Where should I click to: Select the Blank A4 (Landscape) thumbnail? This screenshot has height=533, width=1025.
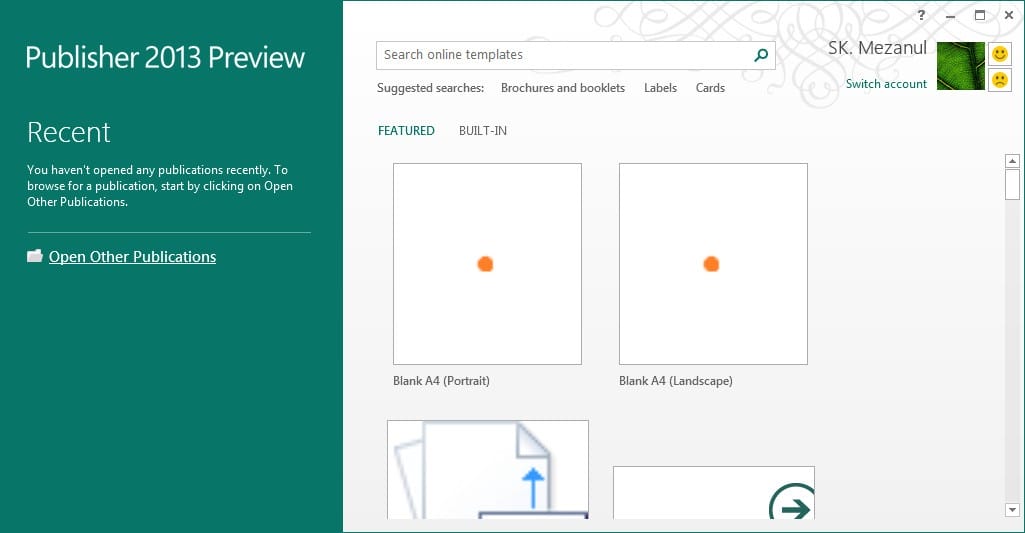tap(713, 264)
